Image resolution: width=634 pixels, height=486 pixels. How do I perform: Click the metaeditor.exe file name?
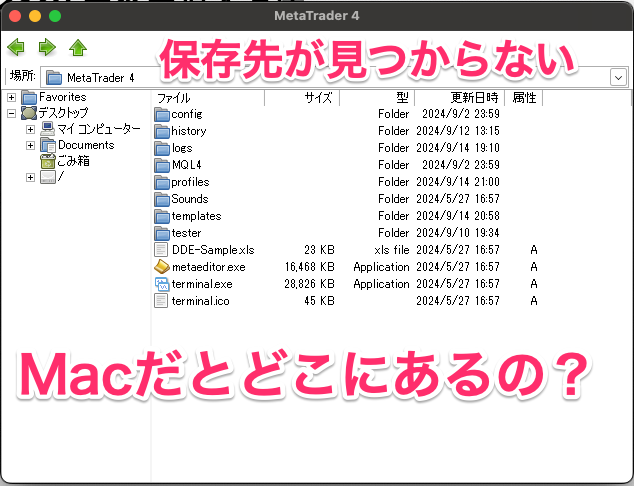[209, 267]
